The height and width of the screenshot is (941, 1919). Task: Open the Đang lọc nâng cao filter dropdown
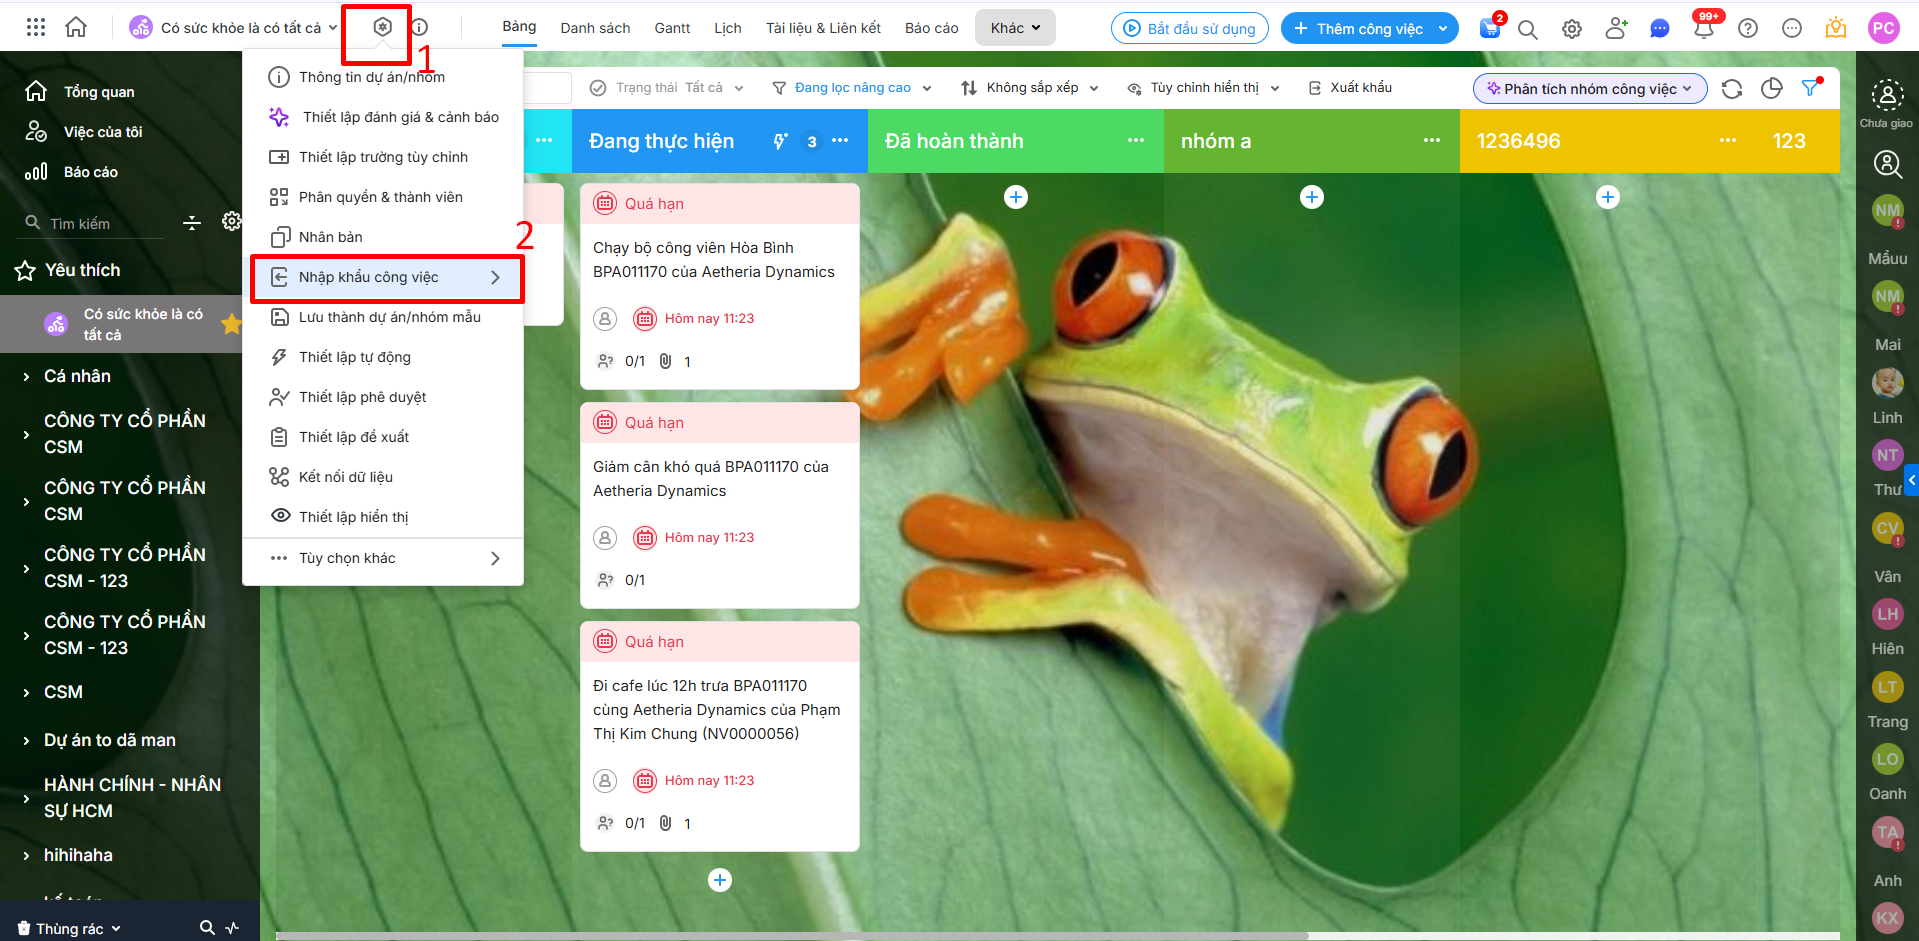tap(852, 88)
